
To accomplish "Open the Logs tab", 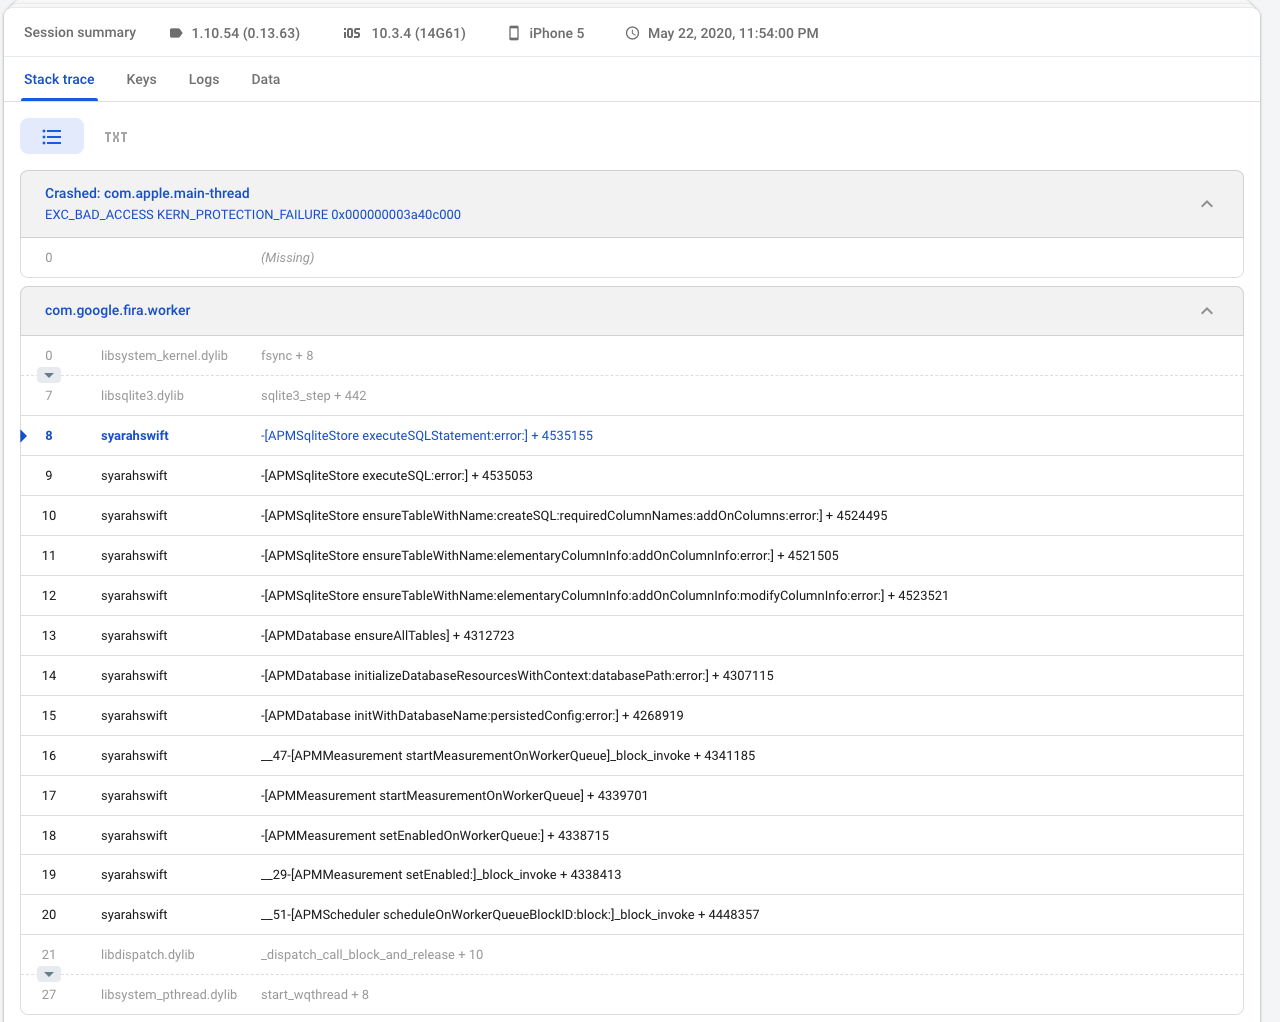I will pyautogui.click(x=203, y=79).
